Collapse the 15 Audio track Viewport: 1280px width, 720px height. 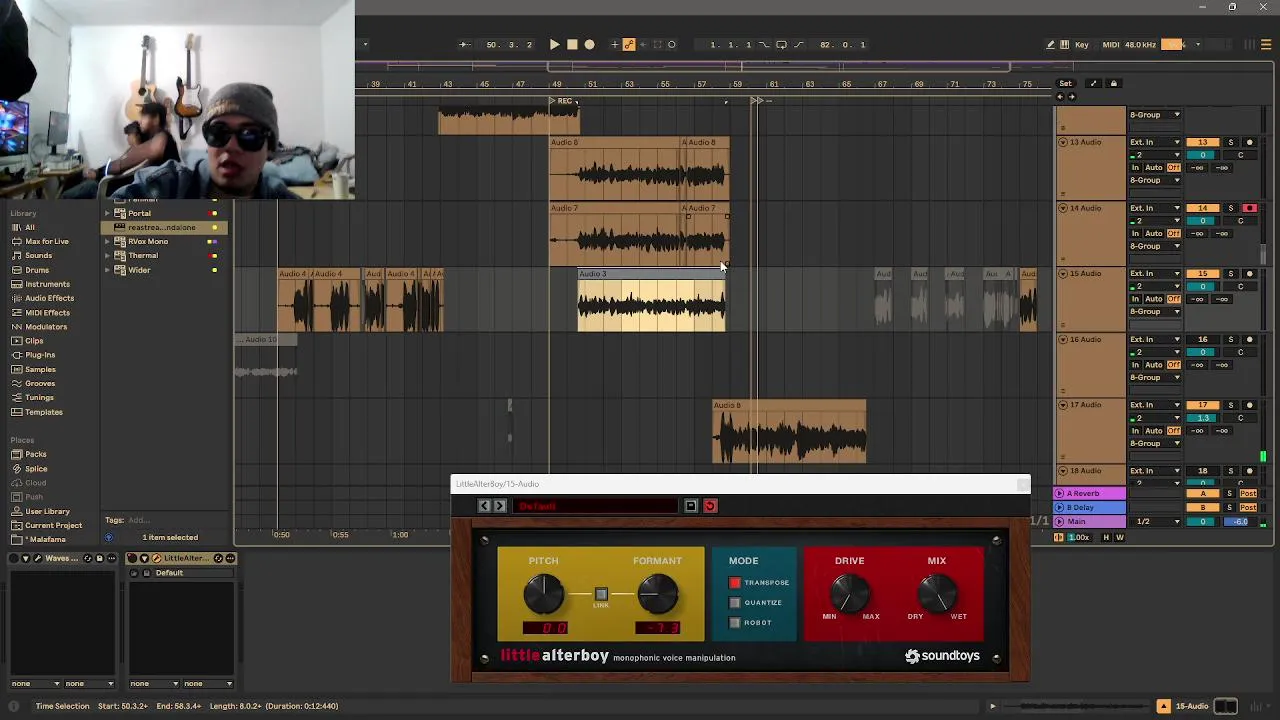(x=1062, y=273)
